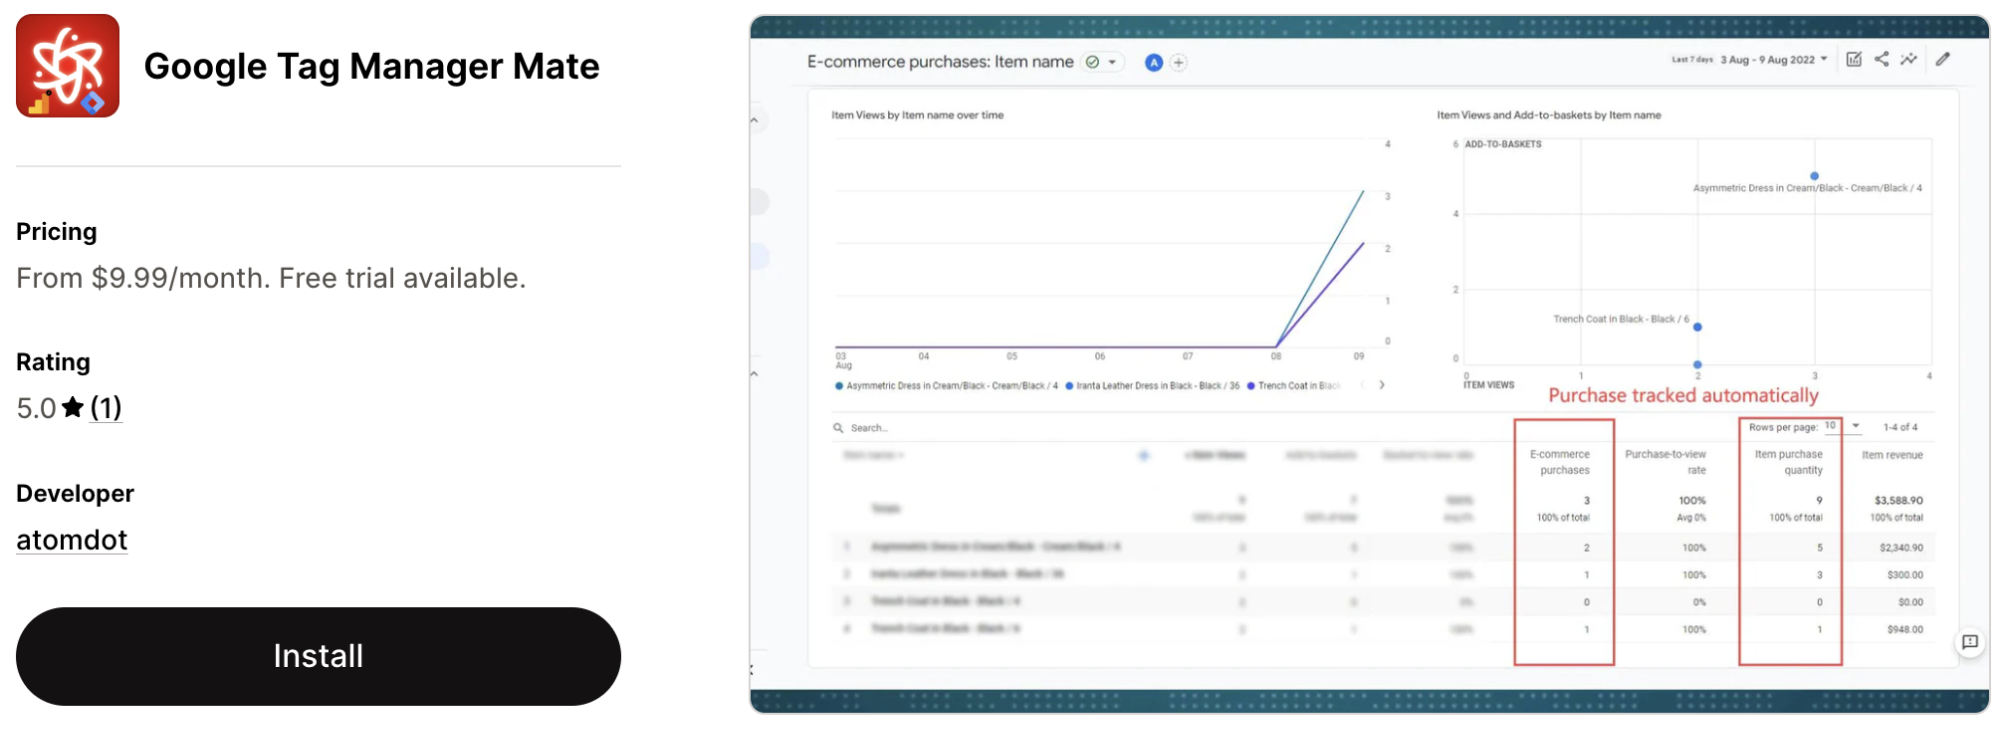Screen dimensions: 1999x729
Task: Click the Asymmetric Dress scatter plot point
Action: pos(1814,176)
